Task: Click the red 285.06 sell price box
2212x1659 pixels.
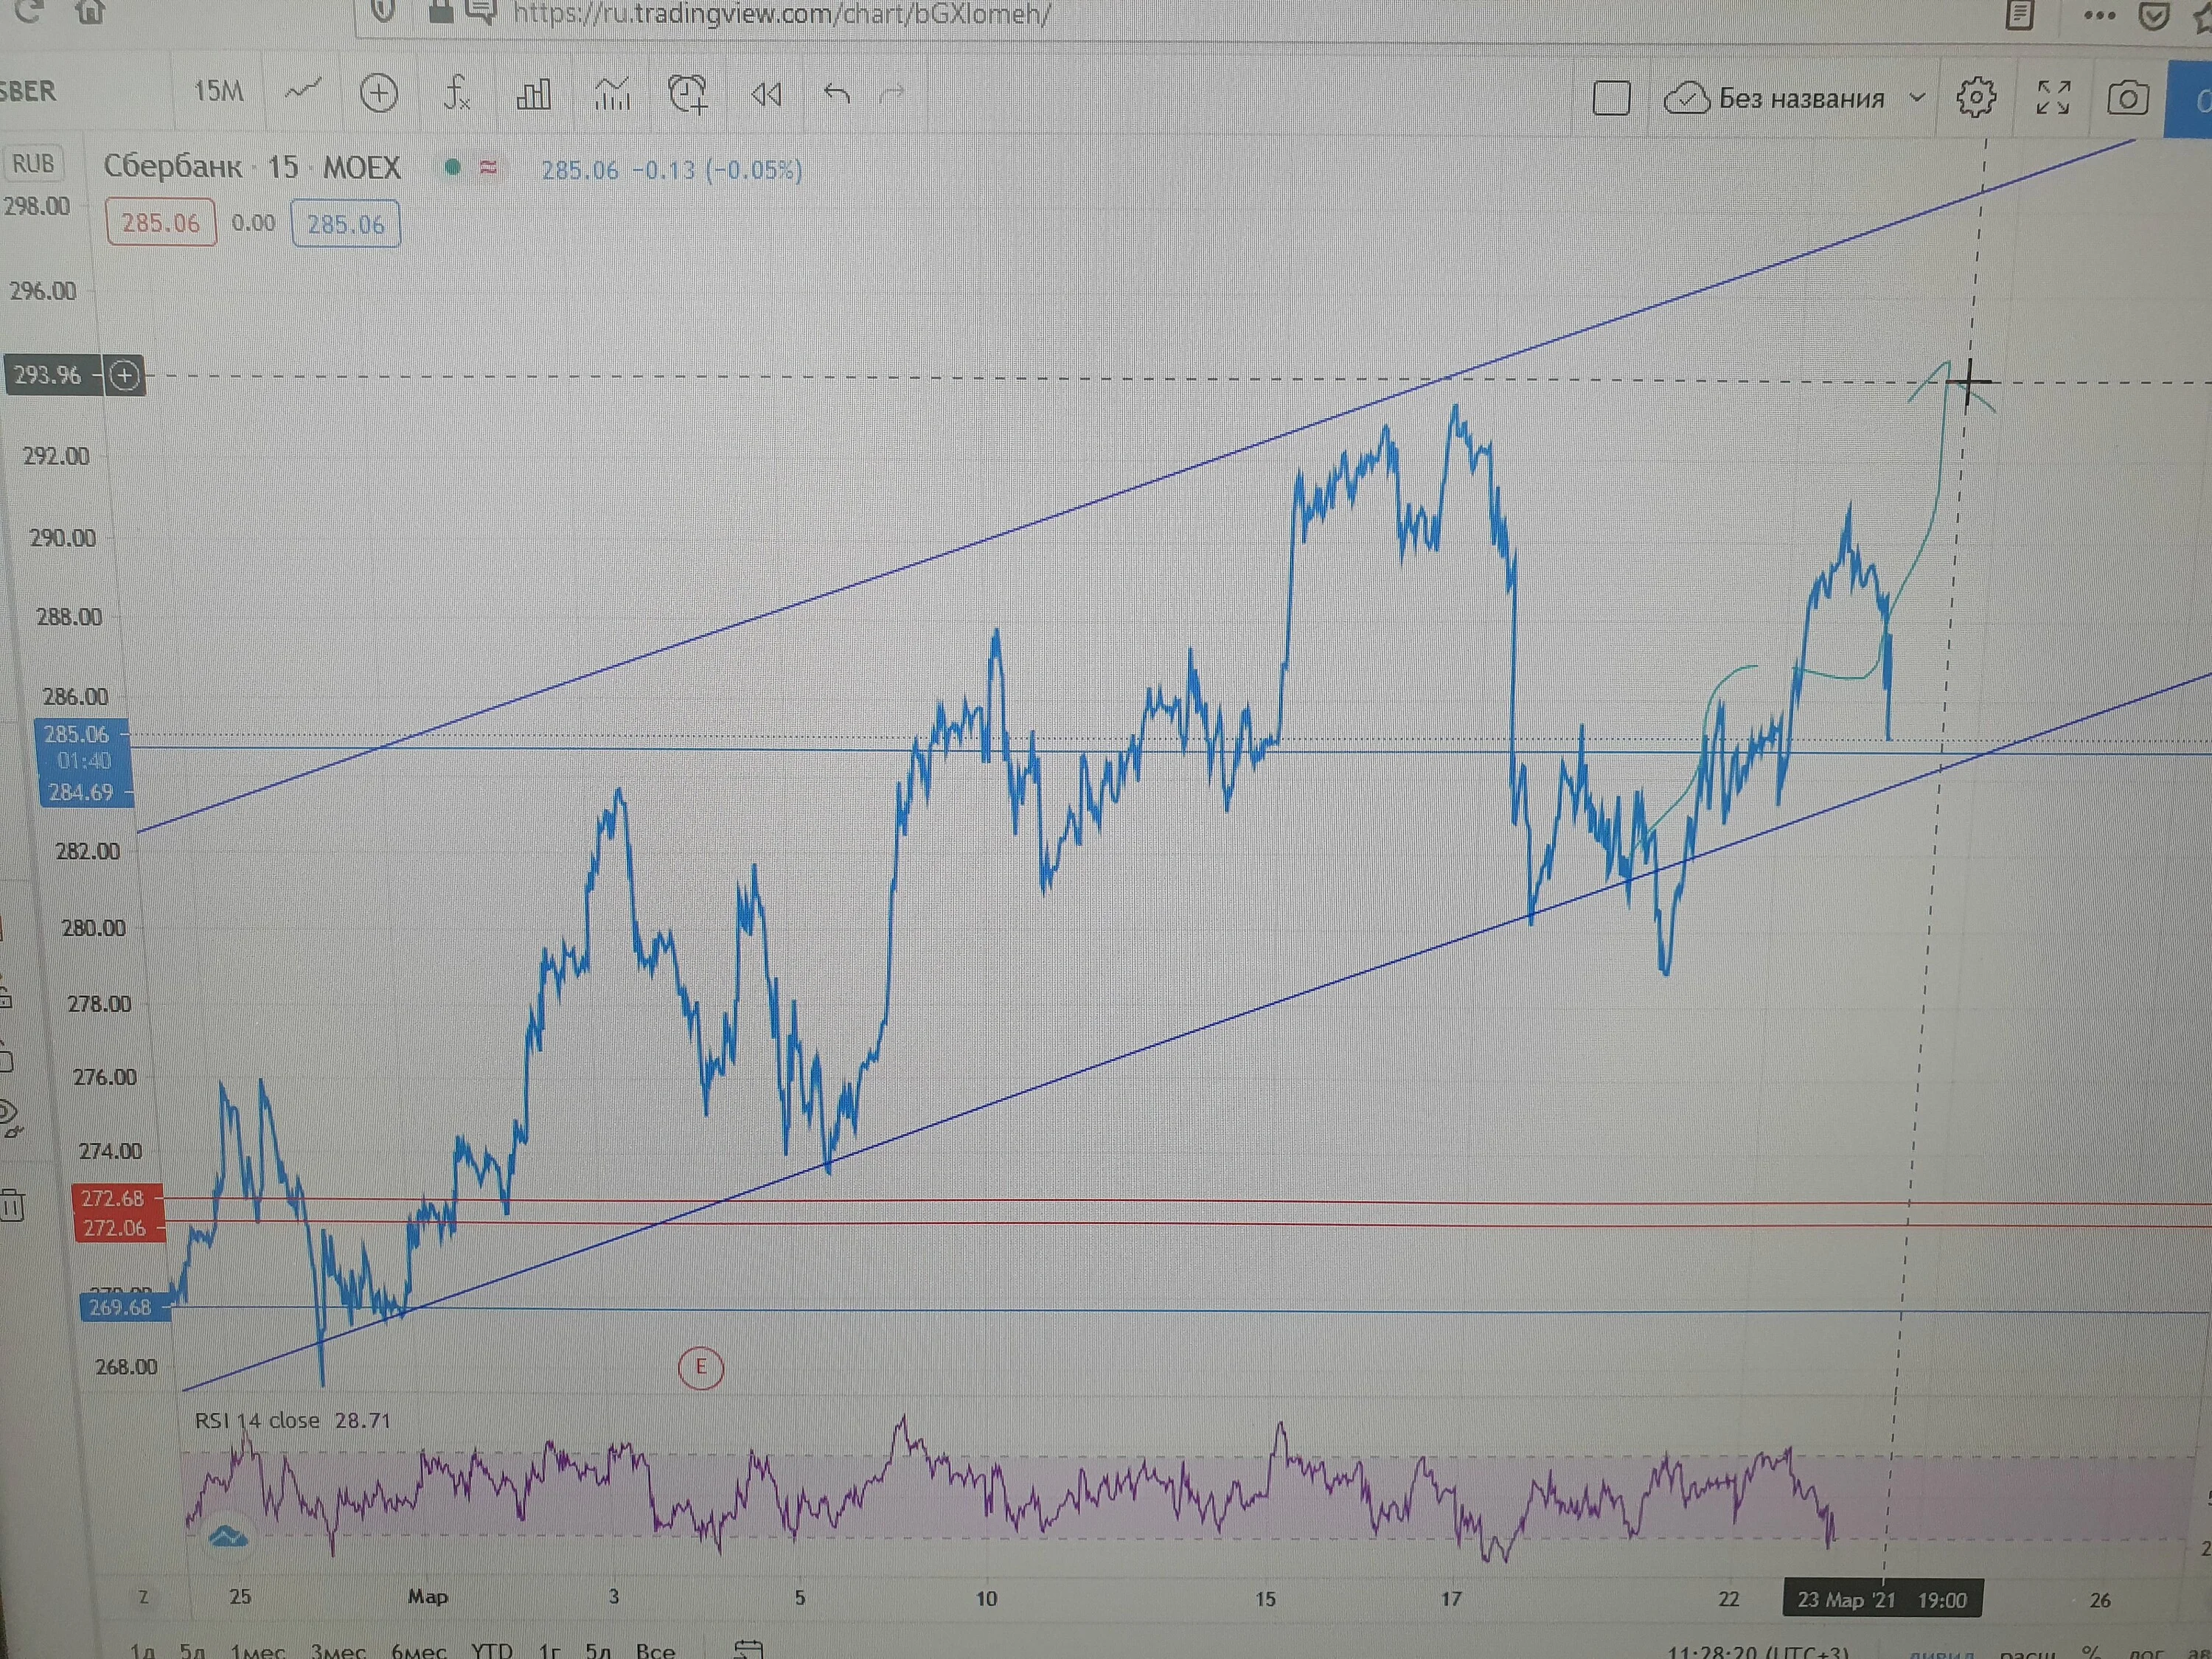Action: 161,222
